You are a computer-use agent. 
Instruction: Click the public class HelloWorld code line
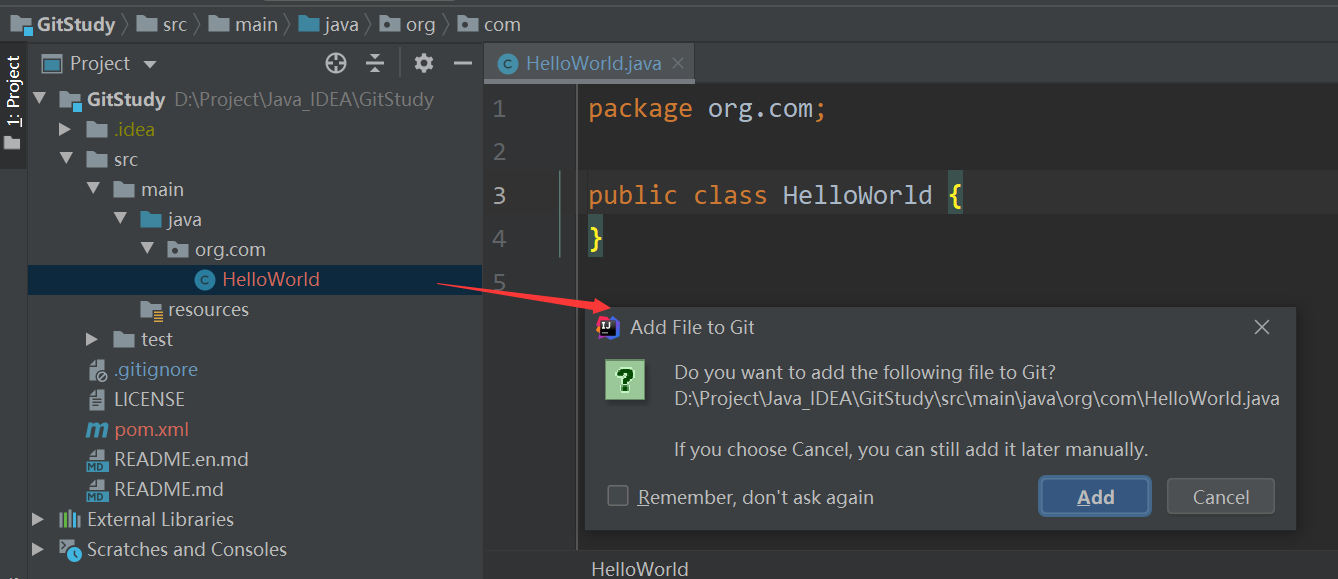pyautogui.click(x=775, y=195)
